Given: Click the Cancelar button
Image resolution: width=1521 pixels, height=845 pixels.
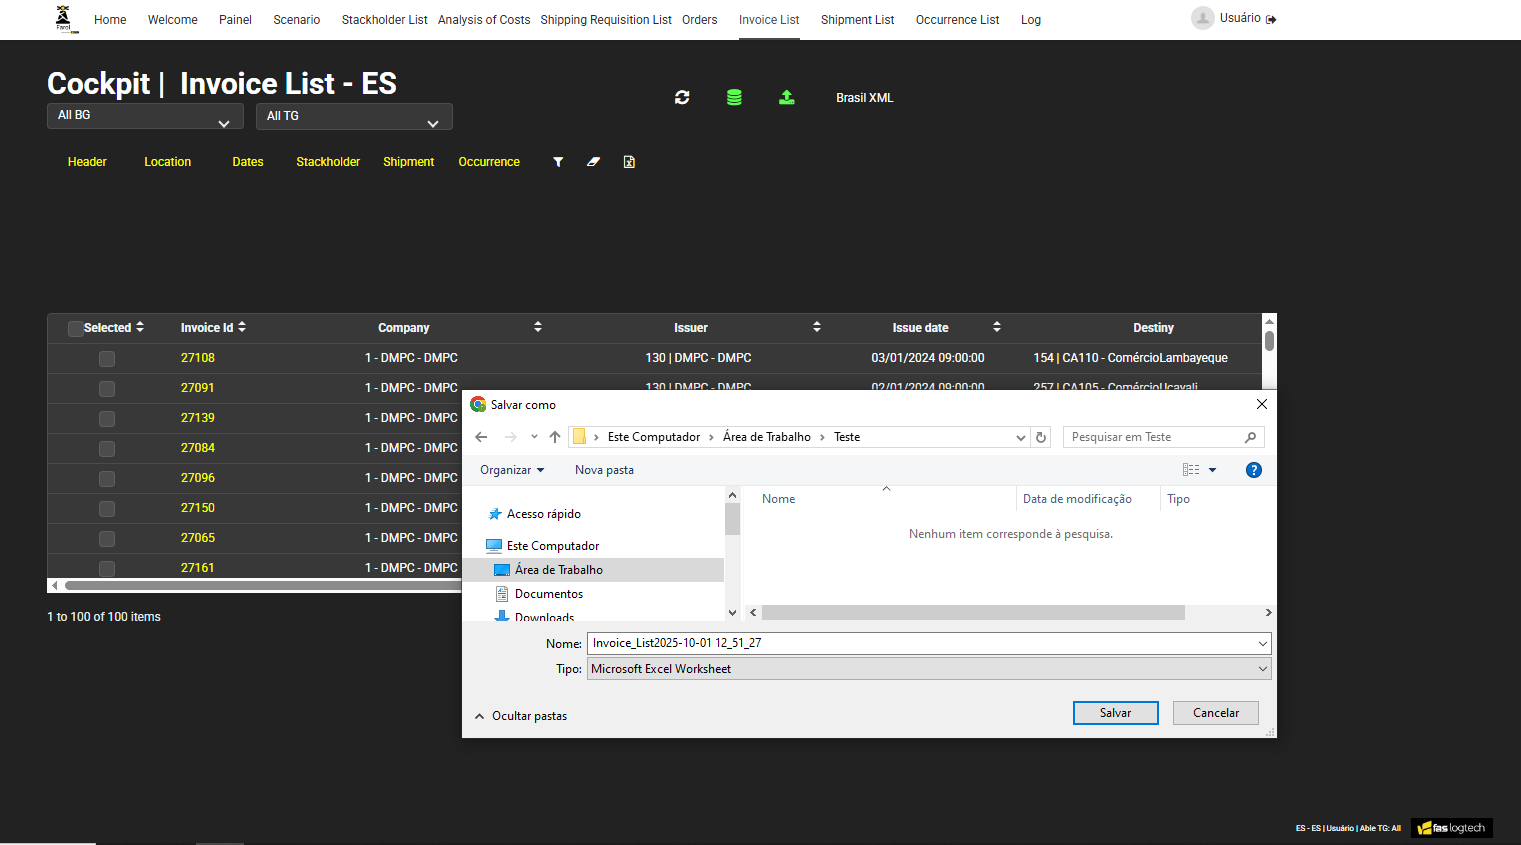Looking at the screenshot, I should tap(1215, 713).
